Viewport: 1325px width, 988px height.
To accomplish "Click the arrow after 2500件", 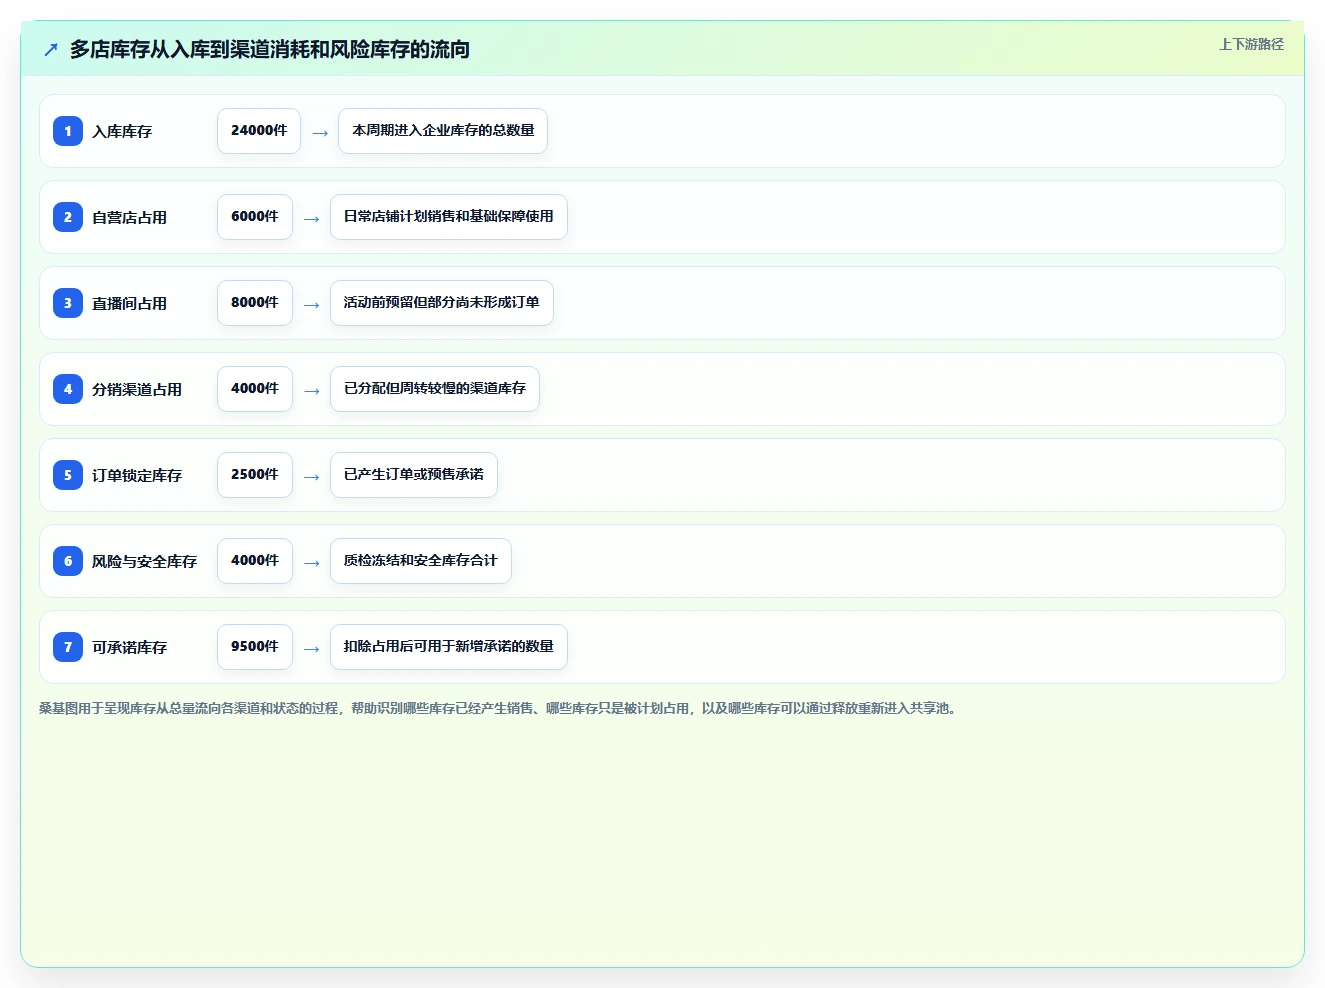I will (312, 476).
